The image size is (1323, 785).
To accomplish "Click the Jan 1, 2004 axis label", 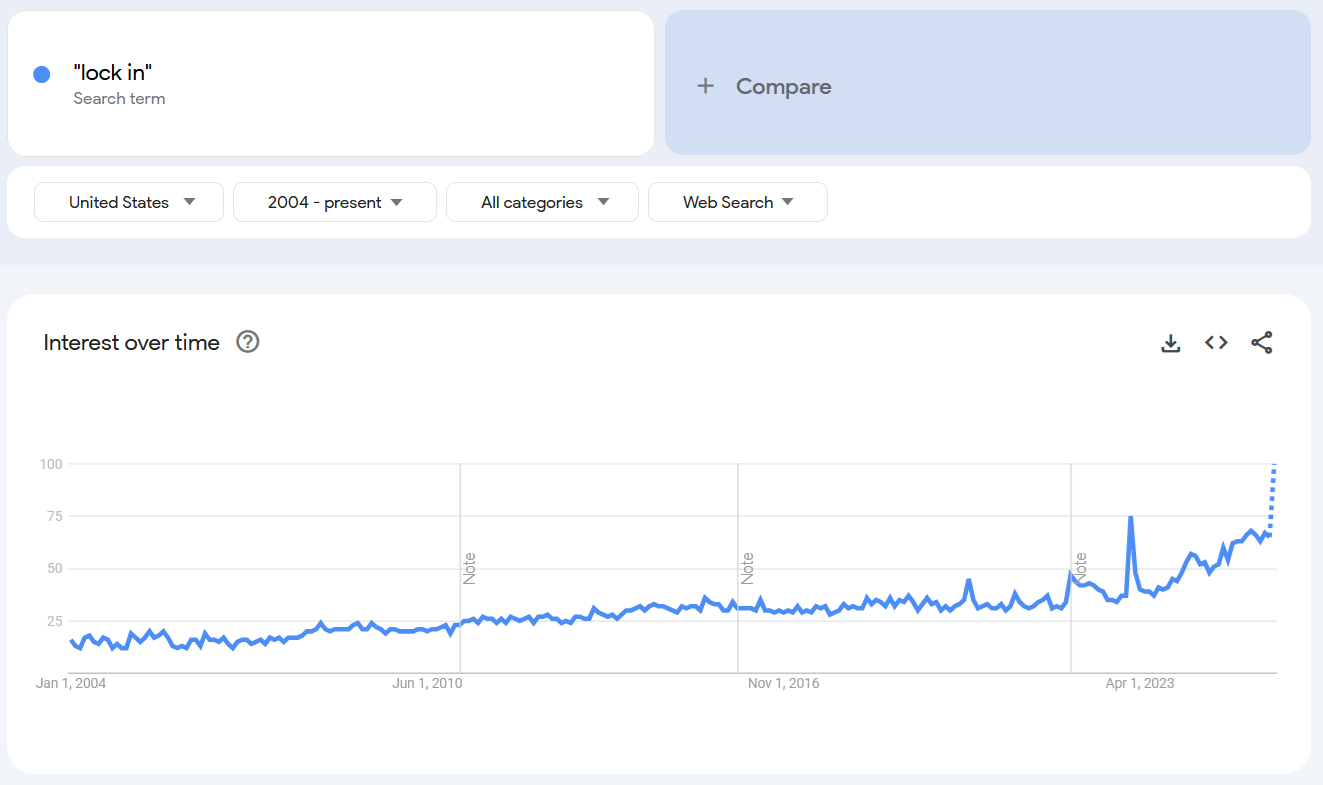I will pos(70,683).
